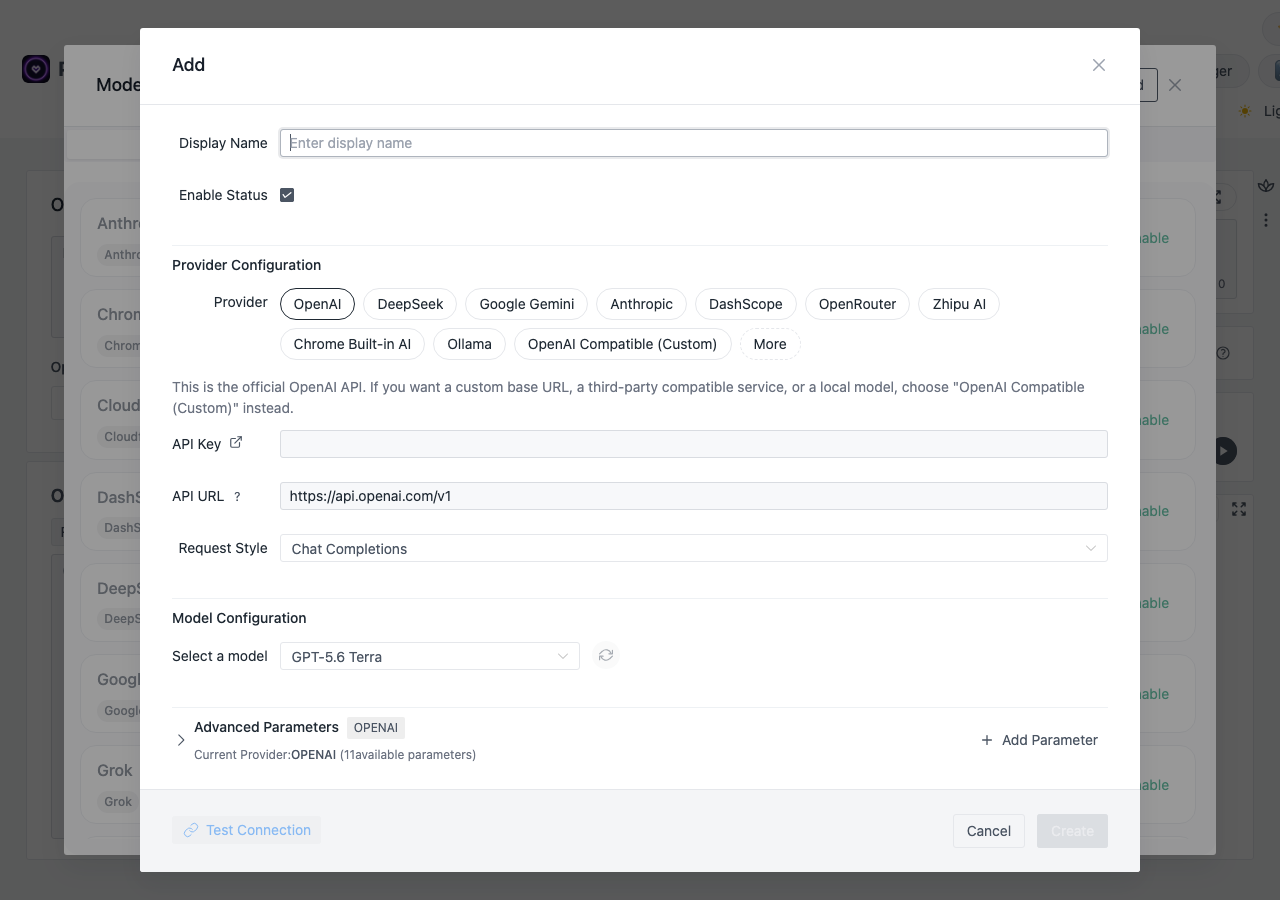Open the Request Style dropdown
Screen dimensions: 1280x900
pyautogui.click(x=693, y=548)
